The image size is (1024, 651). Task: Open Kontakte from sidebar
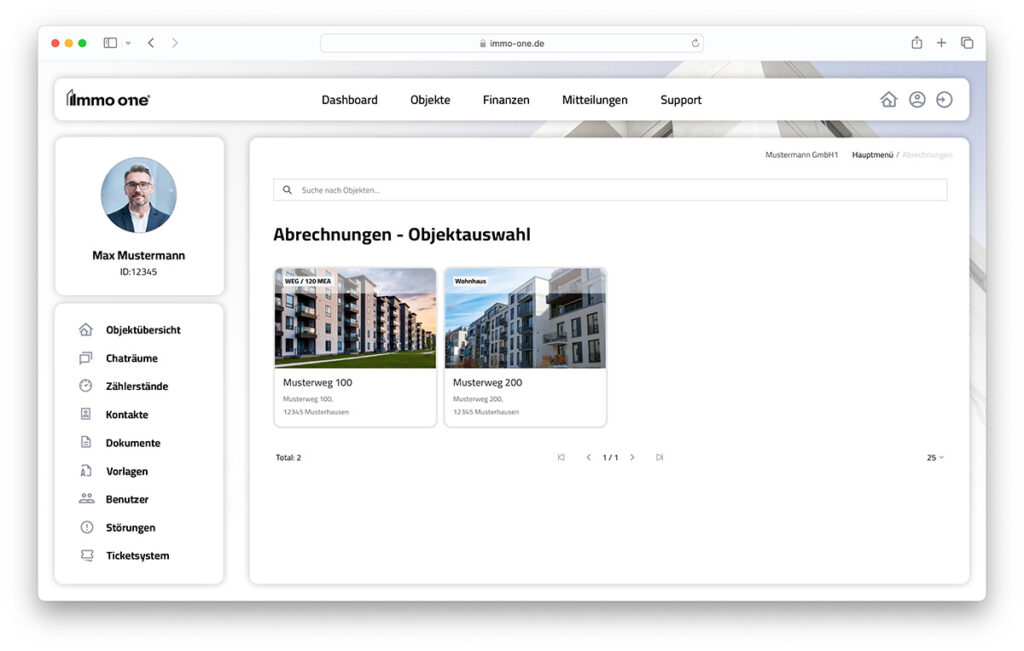pos(127,414)
